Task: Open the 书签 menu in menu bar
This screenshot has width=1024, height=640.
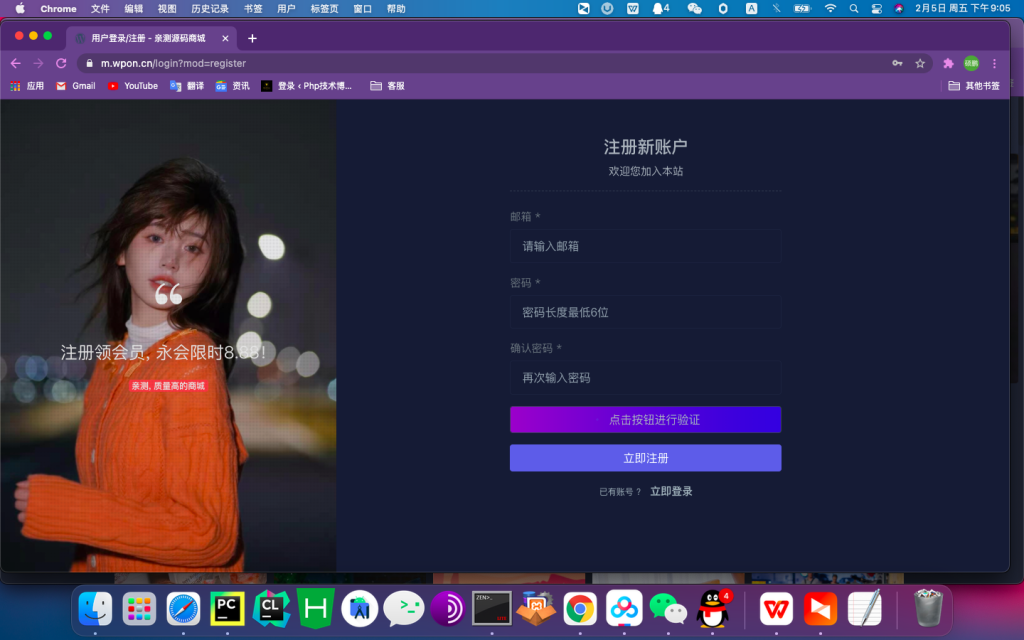Action: click(253, 8)
